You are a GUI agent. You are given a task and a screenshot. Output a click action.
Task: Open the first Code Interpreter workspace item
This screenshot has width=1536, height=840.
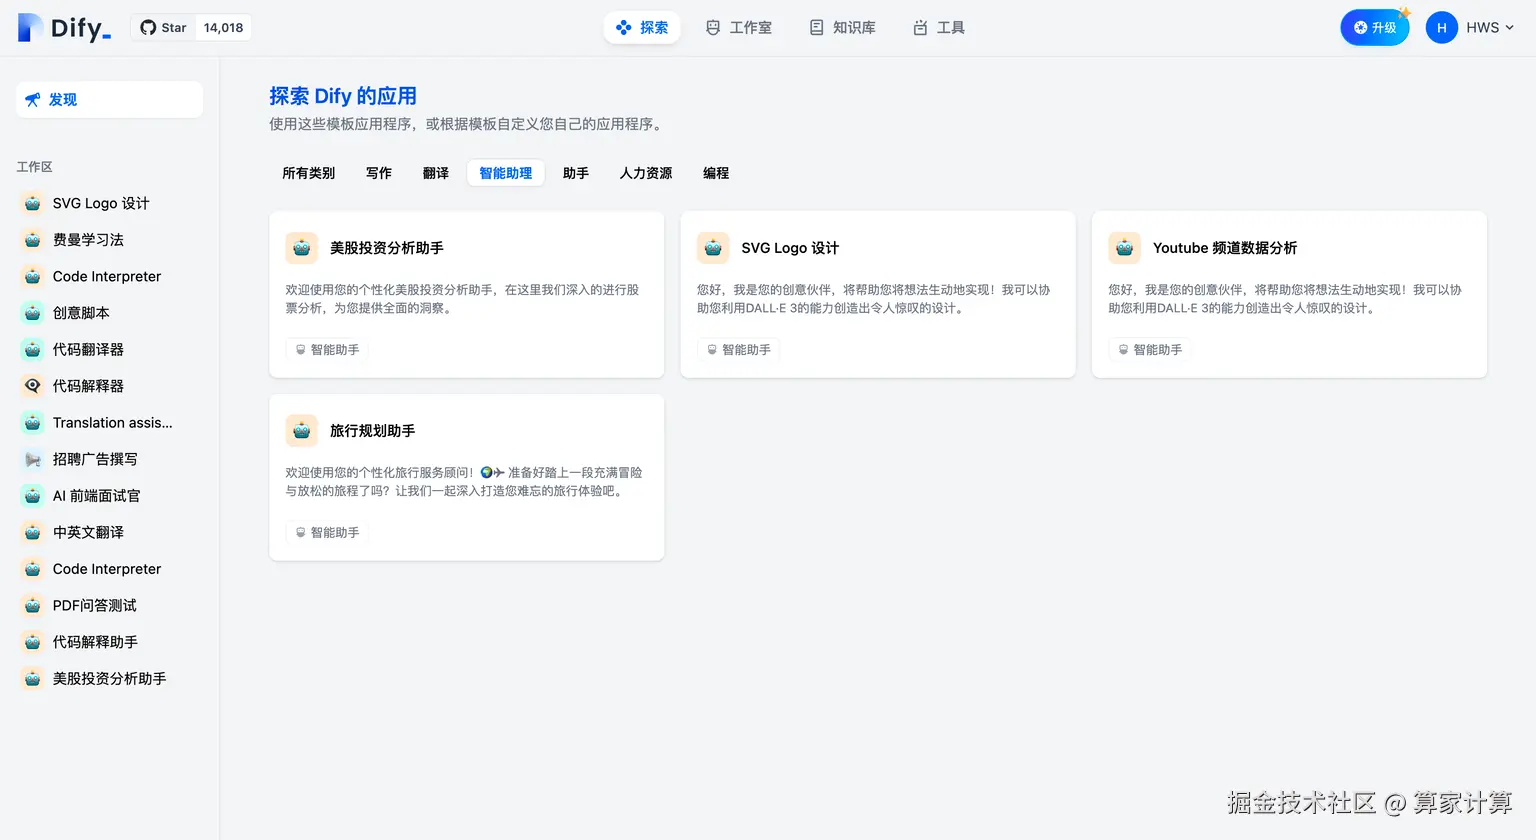point(110,276)
